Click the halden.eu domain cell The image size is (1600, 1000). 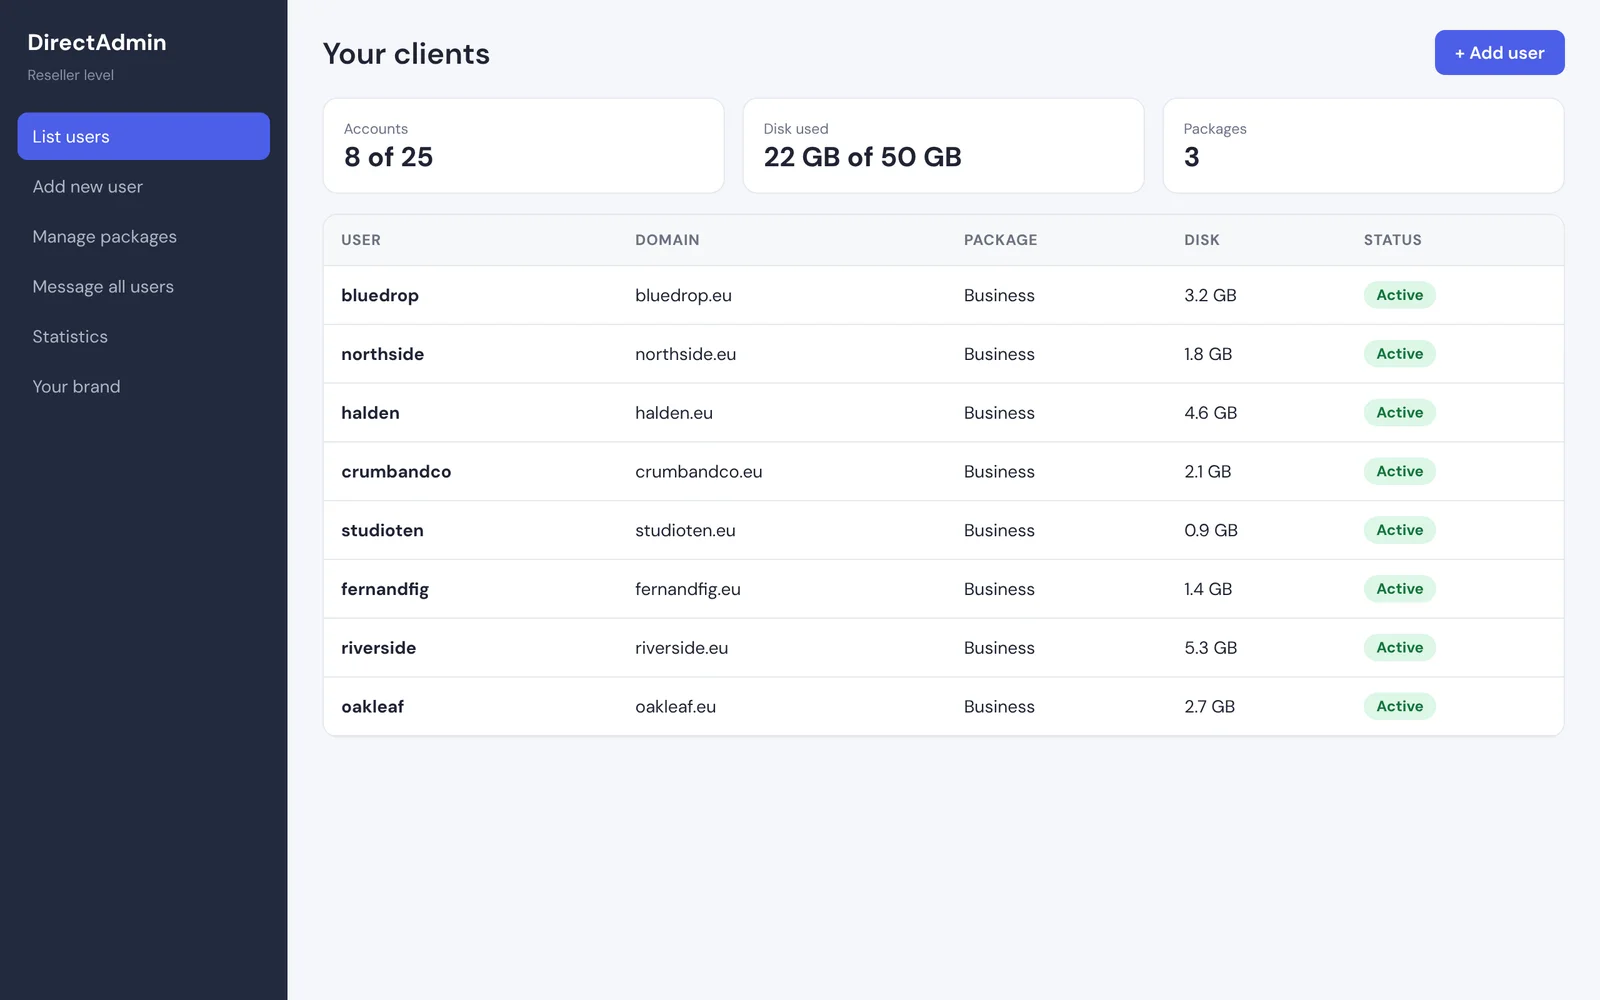674,413
